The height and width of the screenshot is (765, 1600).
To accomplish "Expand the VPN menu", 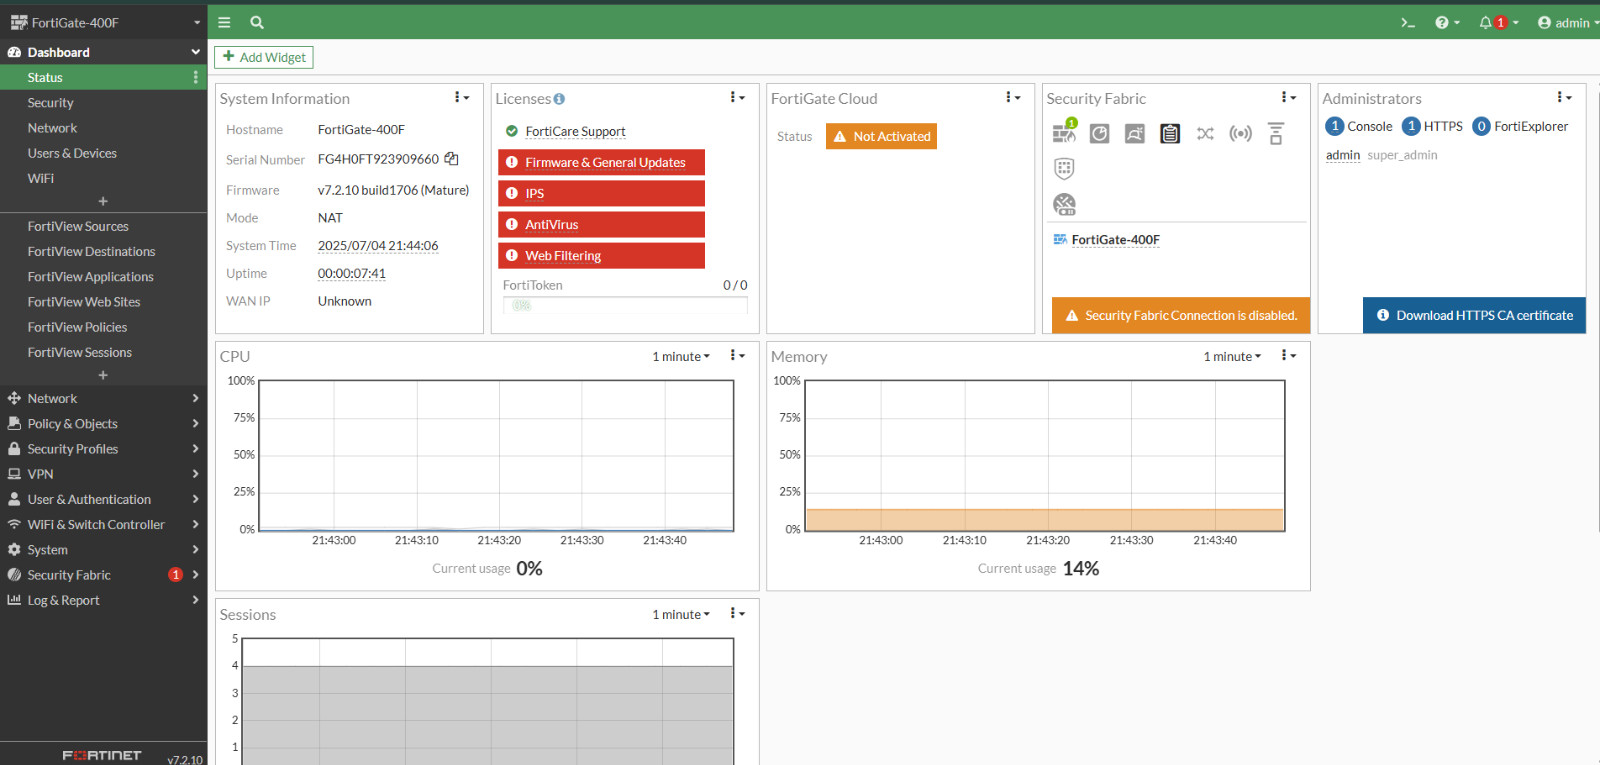I will tap(104, 474).
